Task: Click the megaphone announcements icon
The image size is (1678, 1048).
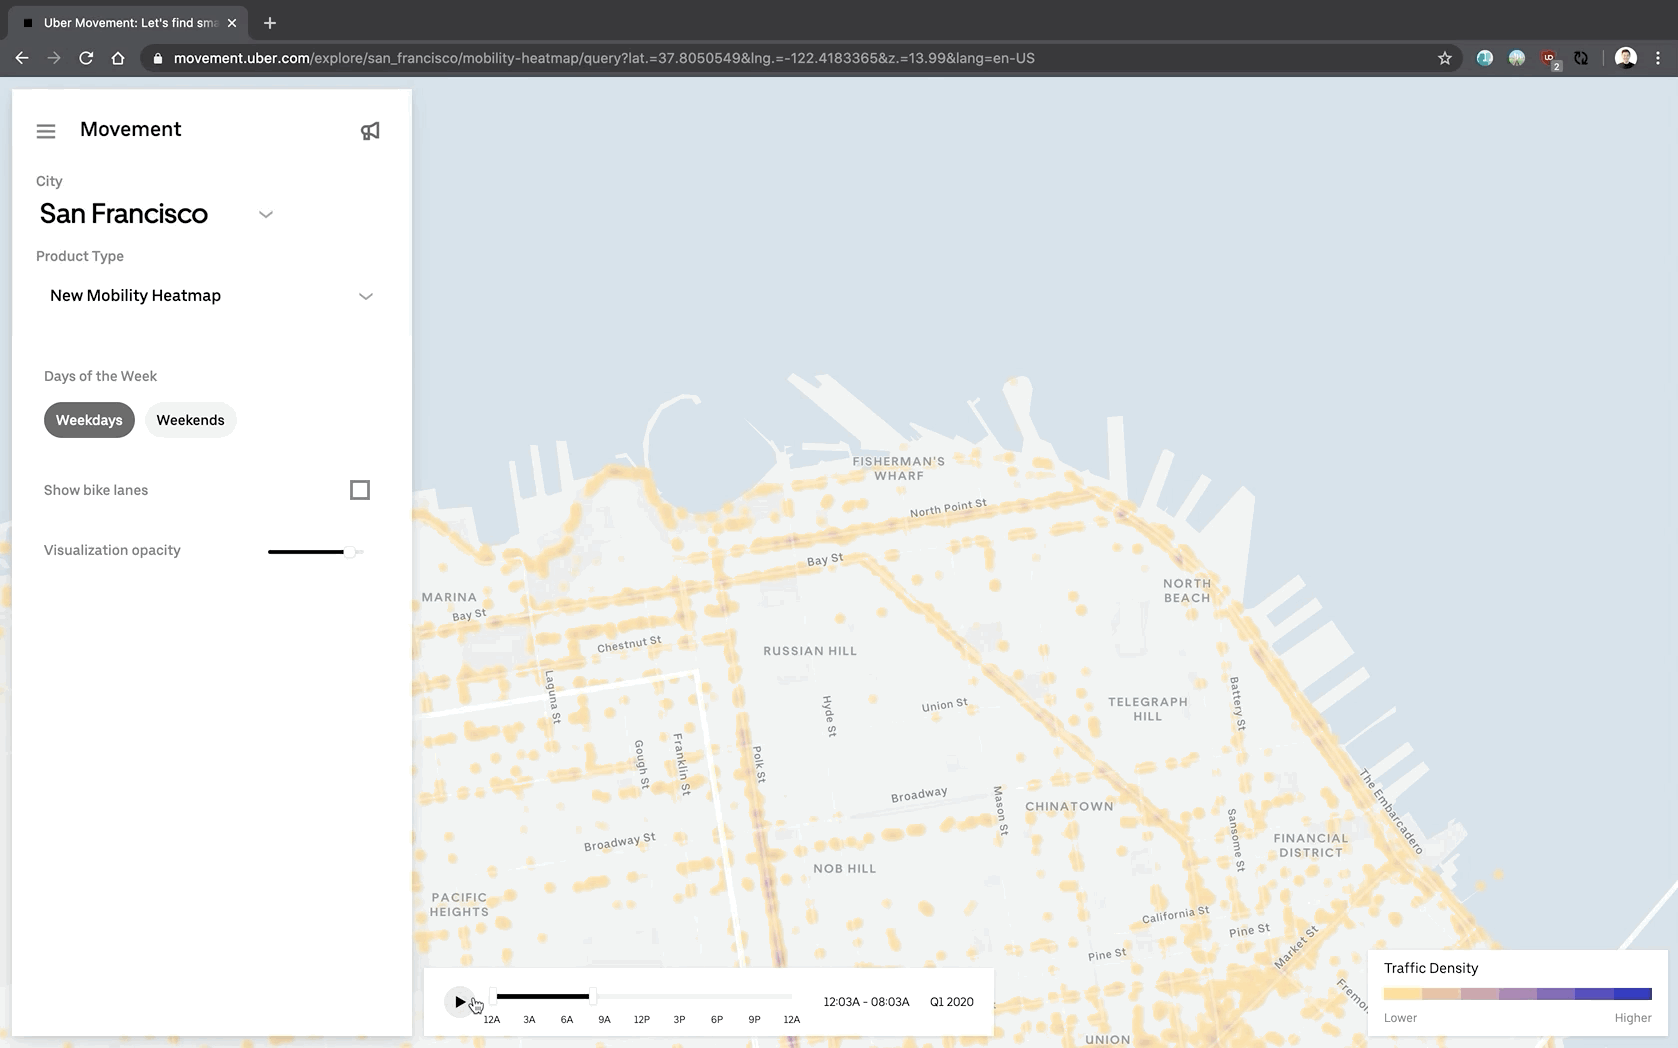Action: click(x=370, y=131)
